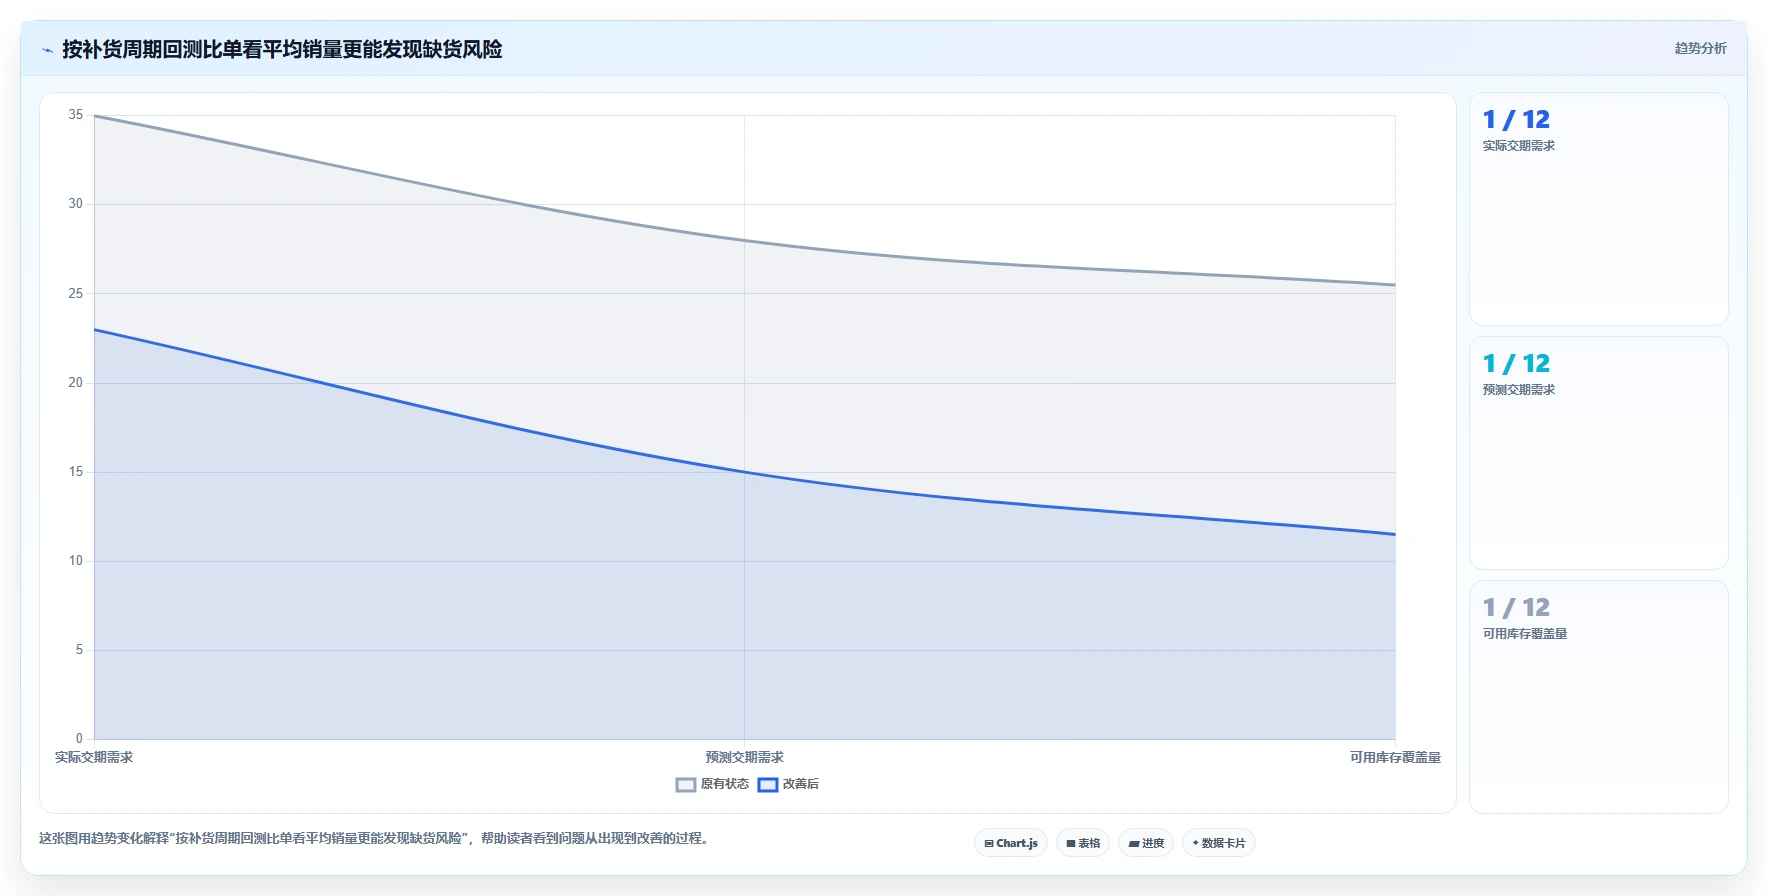Open the 实际交期需求 1/12 card
The width and height of the screenshot is (1768, 896).
(x=1598, y=209)
